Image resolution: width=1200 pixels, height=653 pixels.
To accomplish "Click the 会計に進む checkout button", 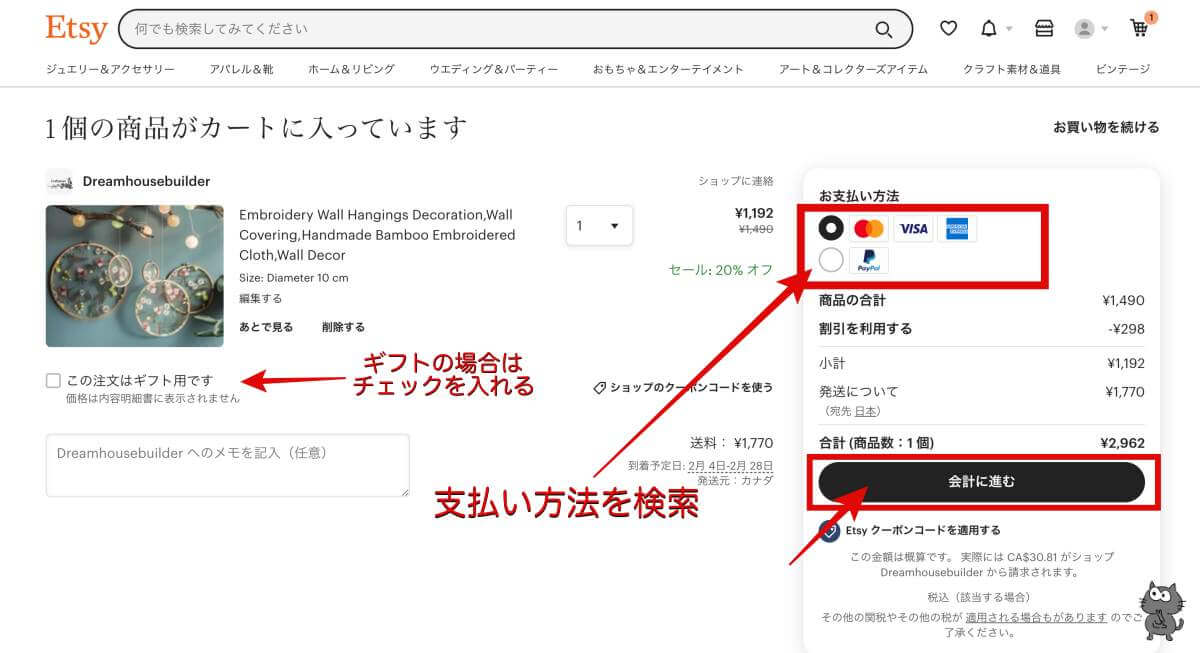I will [x=981, y=482].
